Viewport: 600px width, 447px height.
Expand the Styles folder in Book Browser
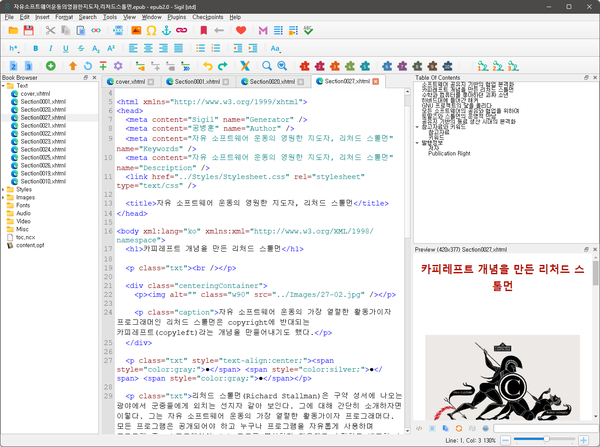pos(6,189)
